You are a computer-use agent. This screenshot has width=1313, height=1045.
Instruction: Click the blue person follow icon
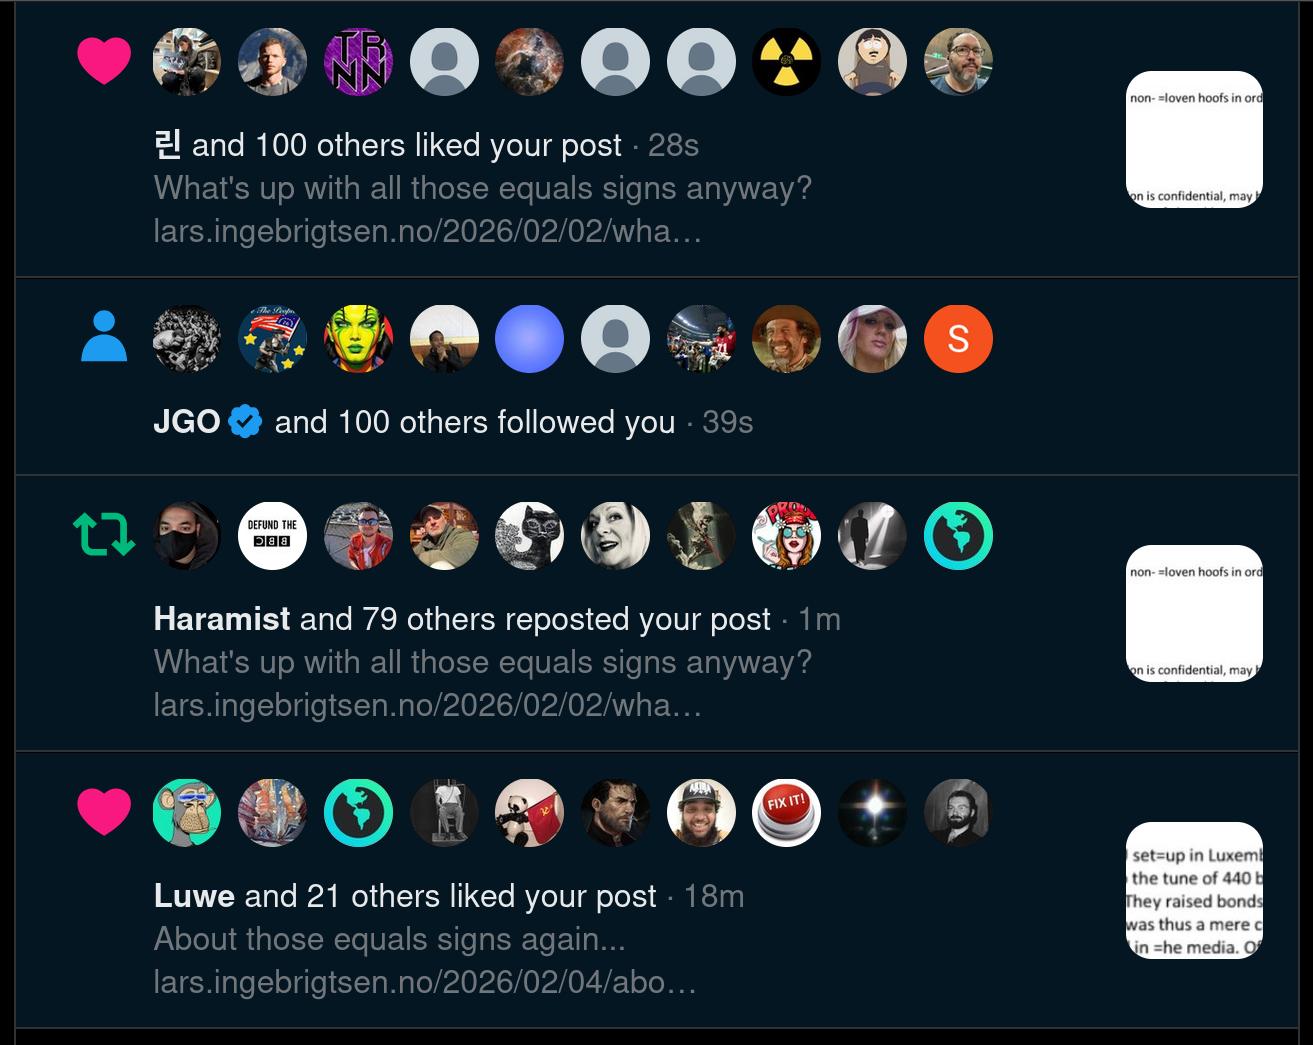pos(104,337)
